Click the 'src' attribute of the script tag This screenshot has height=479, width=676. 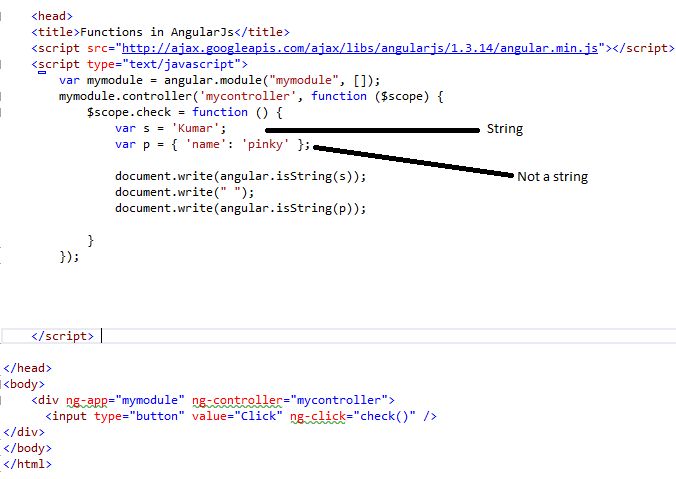coord(97,48)
